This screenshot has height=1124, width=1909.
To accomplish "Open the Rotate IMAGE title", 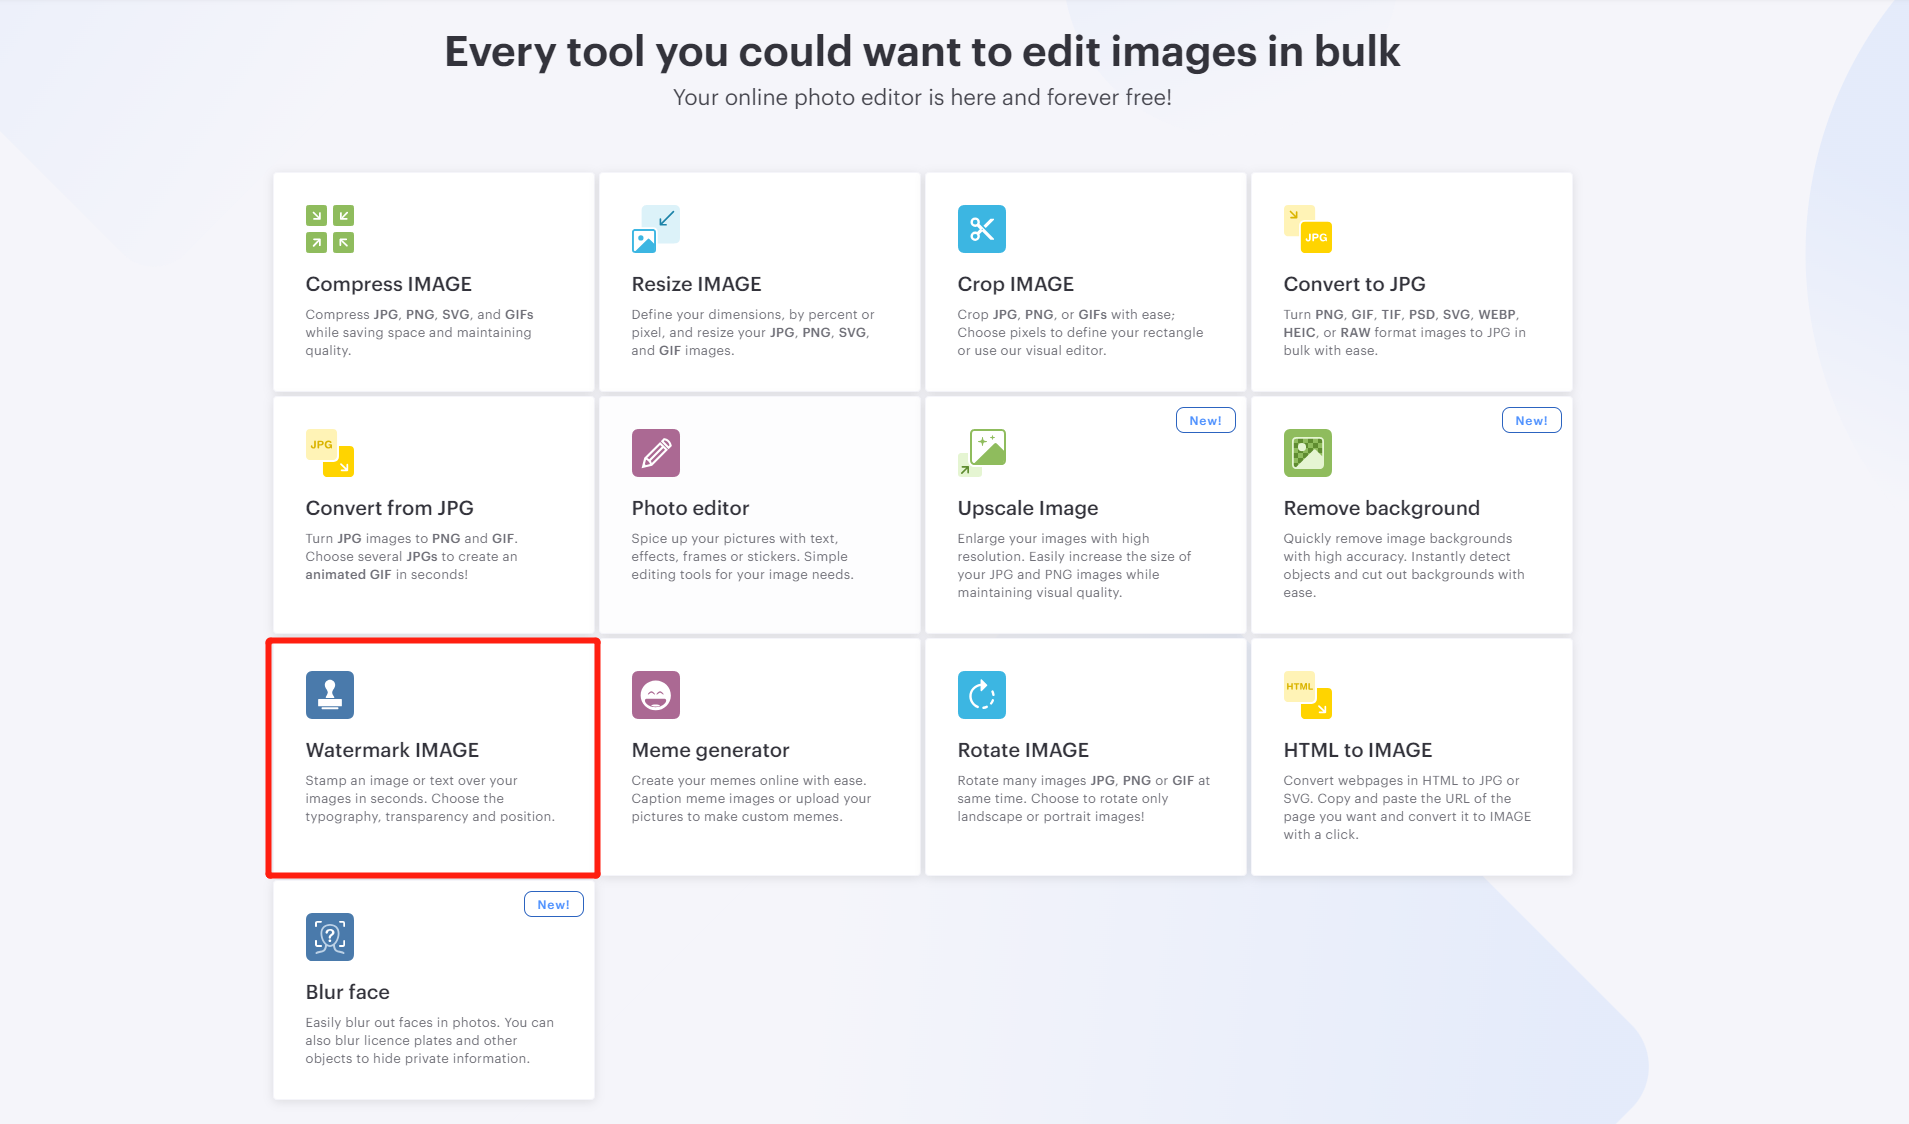I will 1024,750.
